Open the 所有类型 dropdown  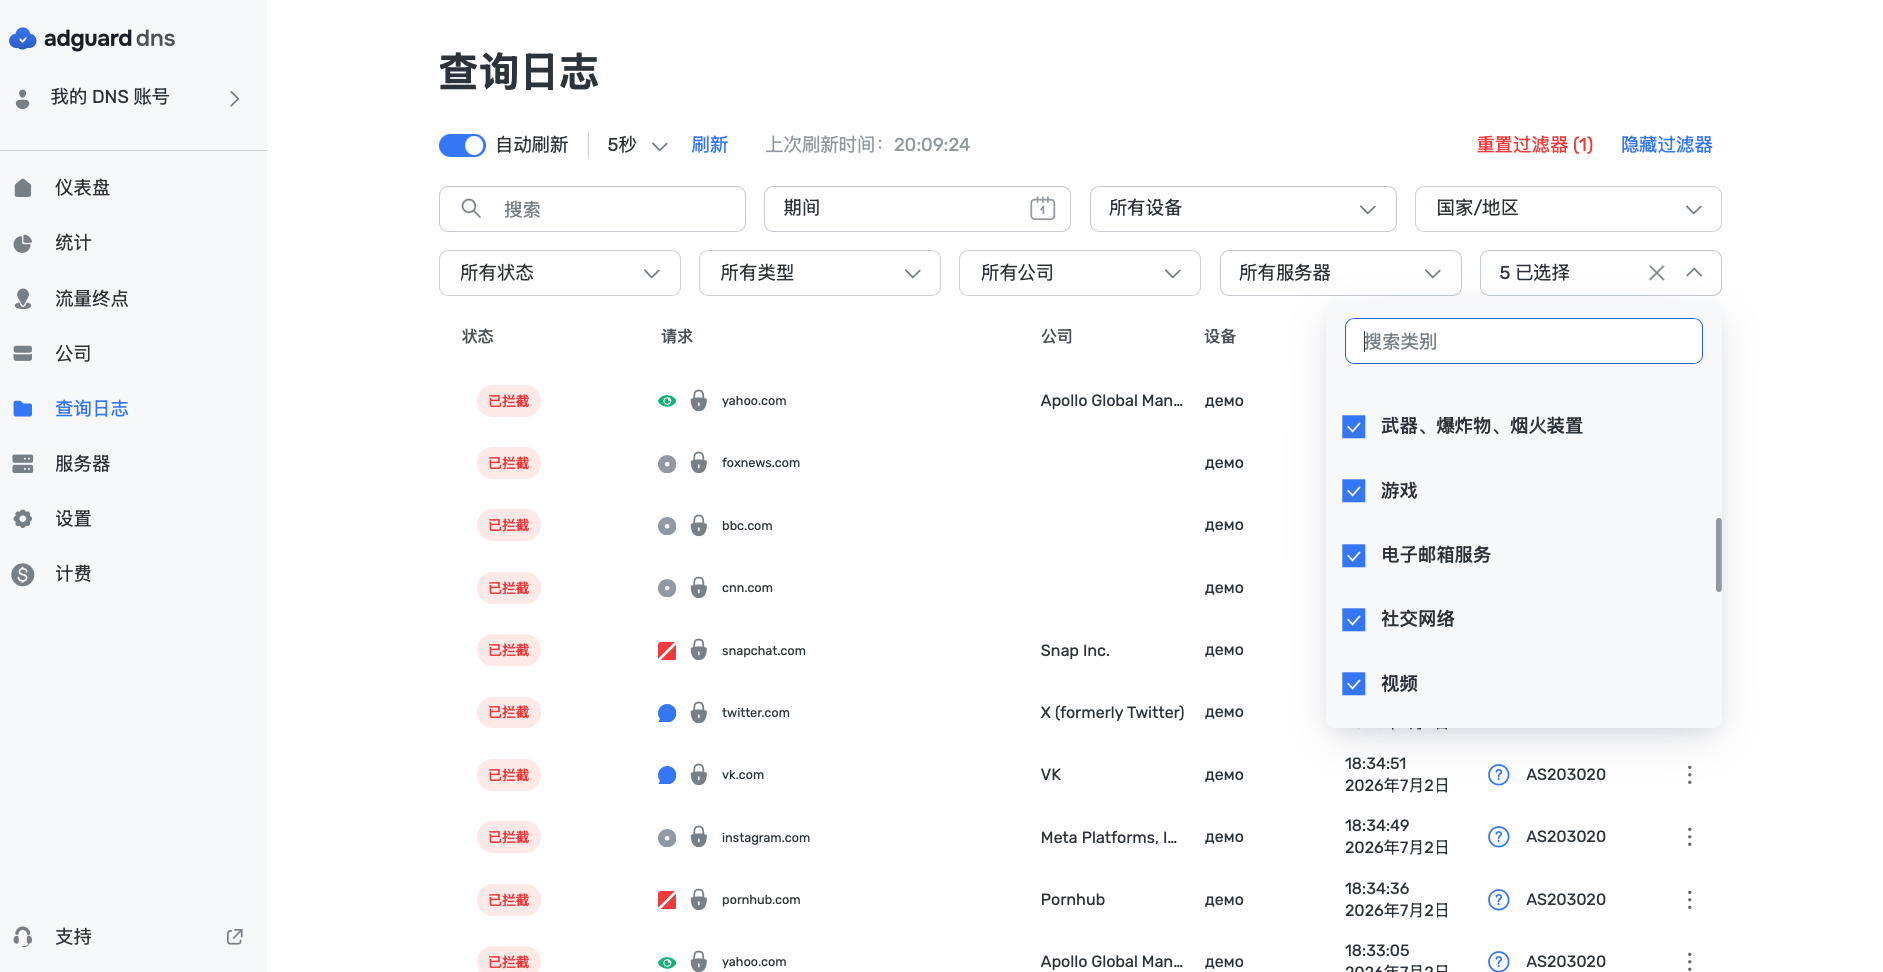coord(820,273)
